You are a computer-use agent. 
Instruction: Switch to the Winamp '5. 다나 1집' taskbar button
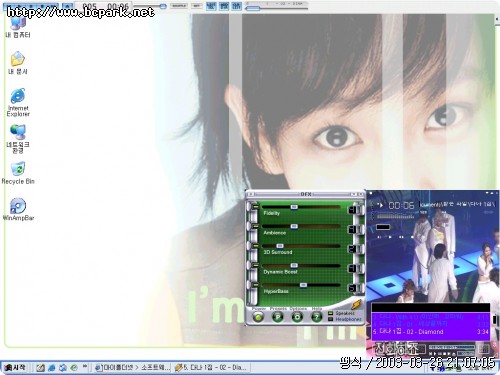pos(211,368)
